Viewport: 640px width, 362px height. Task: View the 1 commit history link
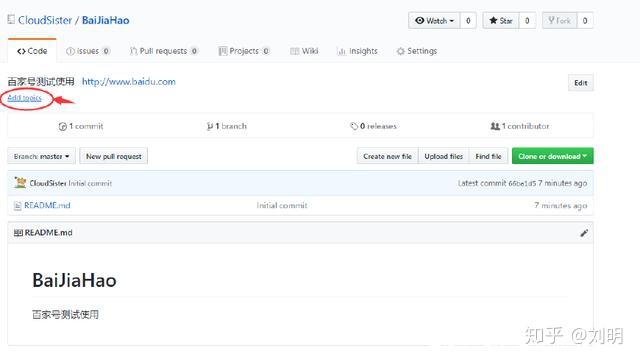81,126
